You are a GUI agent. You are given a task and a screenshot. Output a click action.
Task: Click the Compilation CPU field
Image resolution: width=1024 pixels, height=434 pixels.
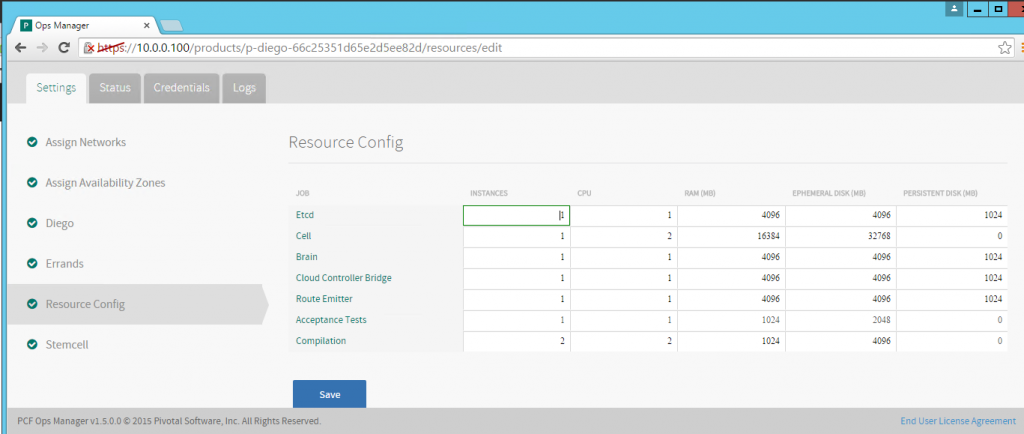click(x=624, y=341)
